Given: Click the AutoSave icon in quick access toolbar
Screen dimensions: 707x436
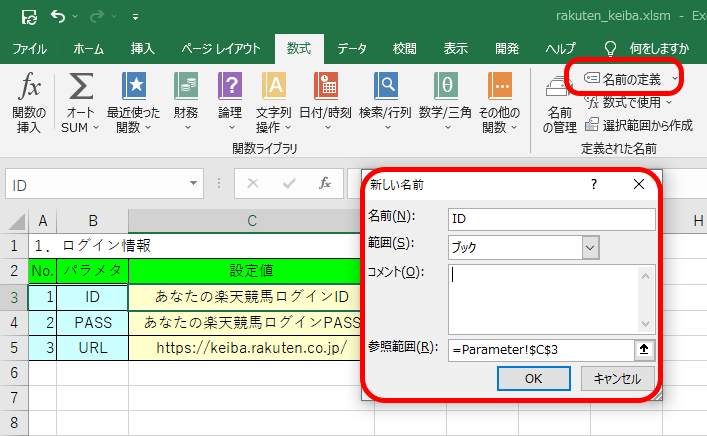Looking at the screenshot, I should point(29,17).
